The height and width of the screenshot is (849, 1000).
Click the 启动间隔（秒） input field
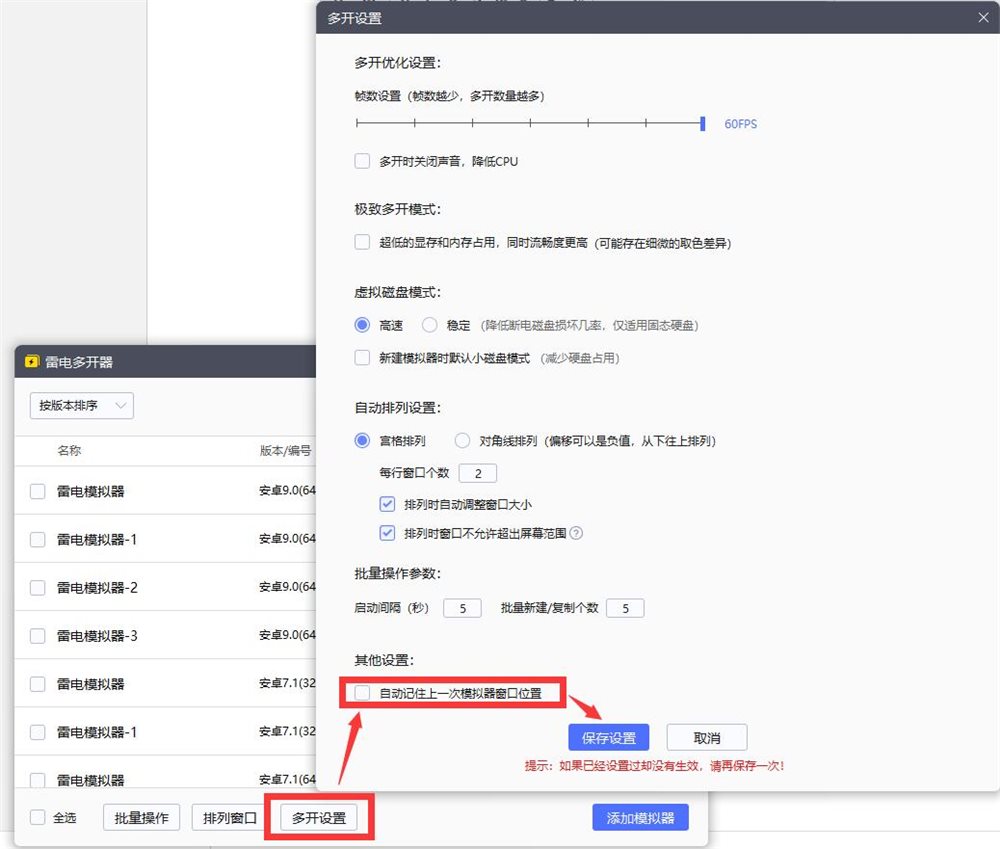(x=462, y=608)
